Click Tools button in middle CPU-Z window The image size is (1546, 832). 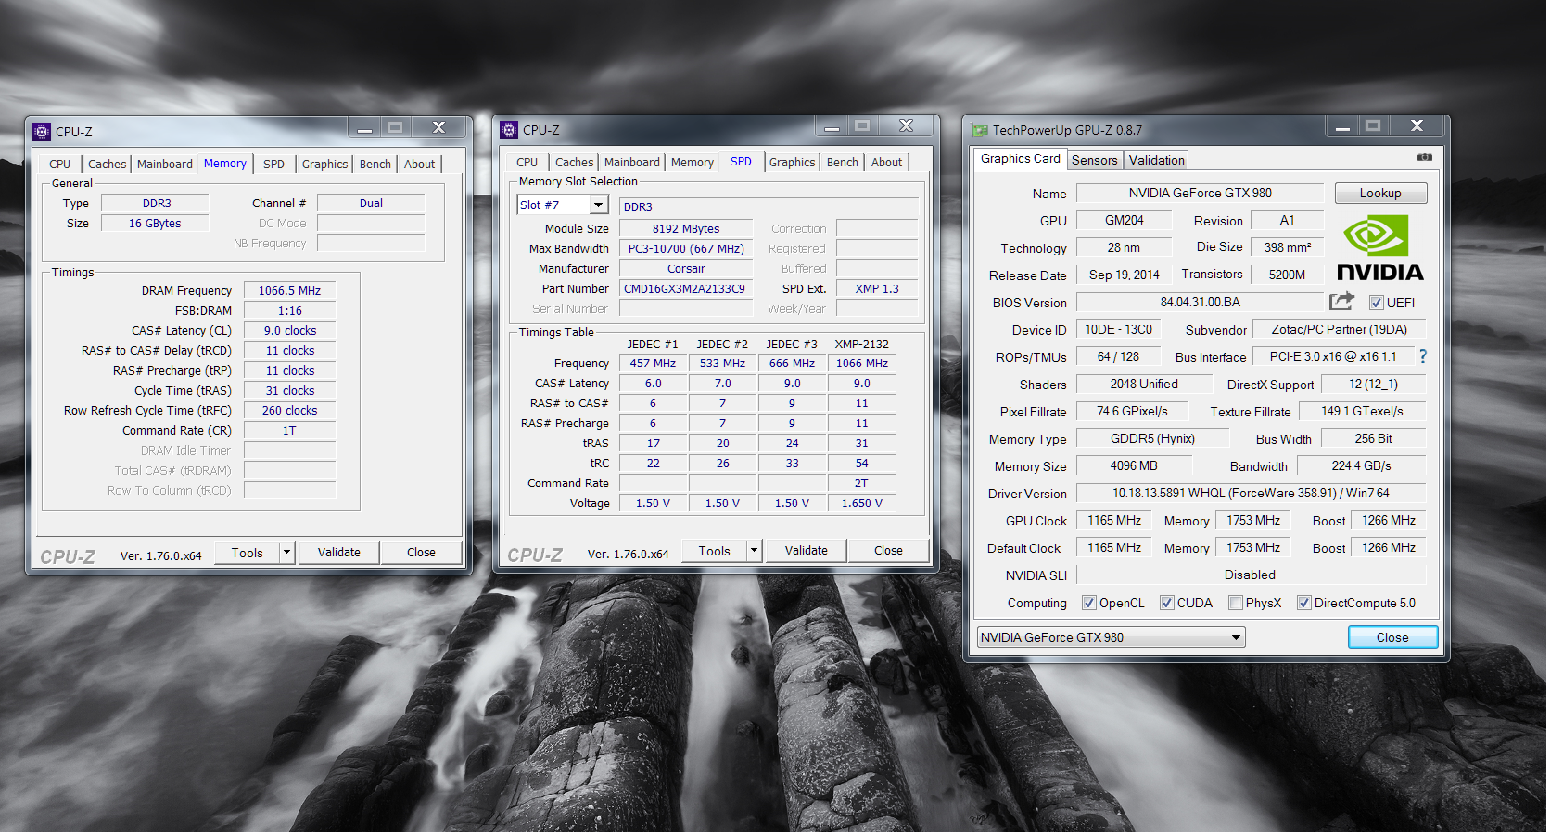[715, 550]
